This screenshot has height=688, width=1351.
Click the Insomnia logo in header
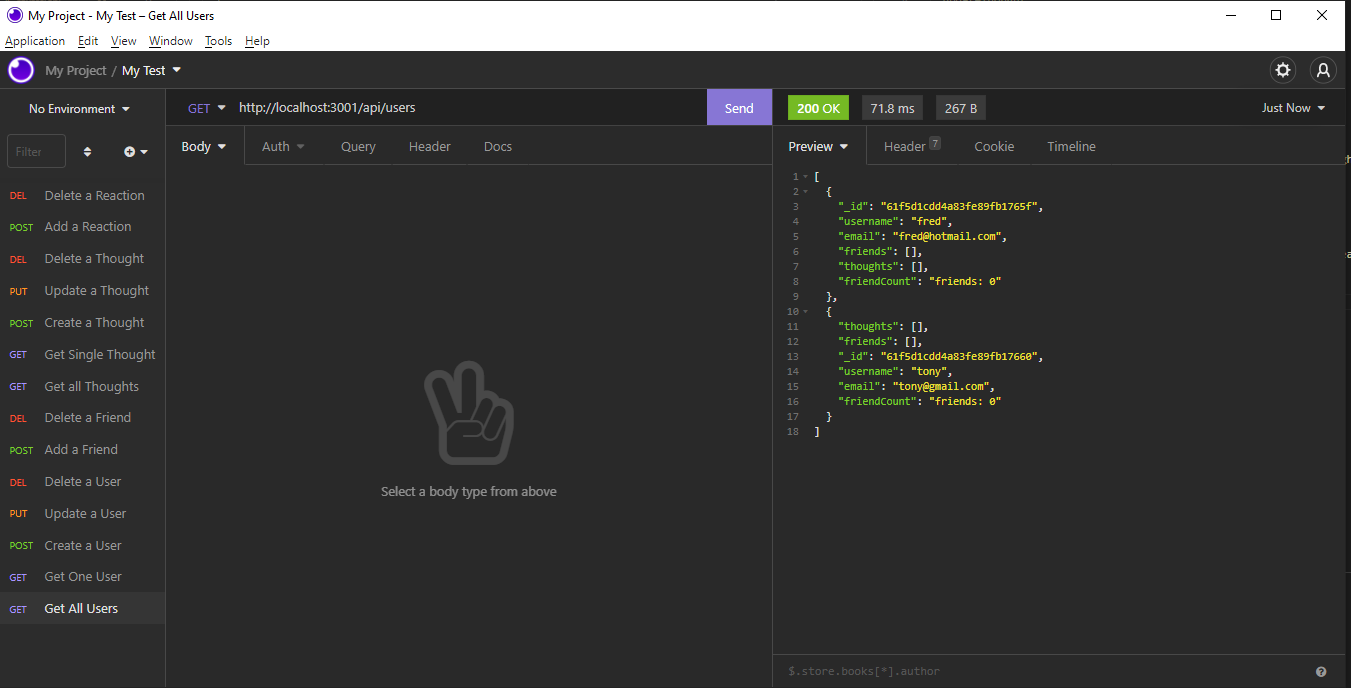pyautogui.click(x=21, y=70)
